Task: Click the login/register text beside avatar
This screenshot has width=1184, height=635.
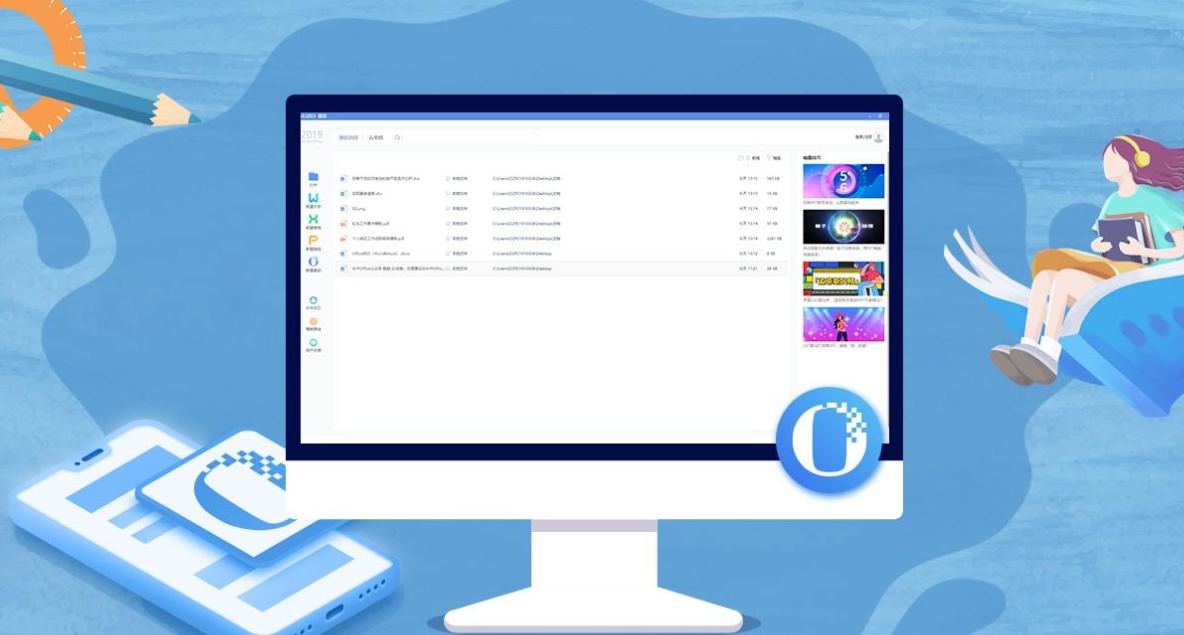Action: (863, 138)
